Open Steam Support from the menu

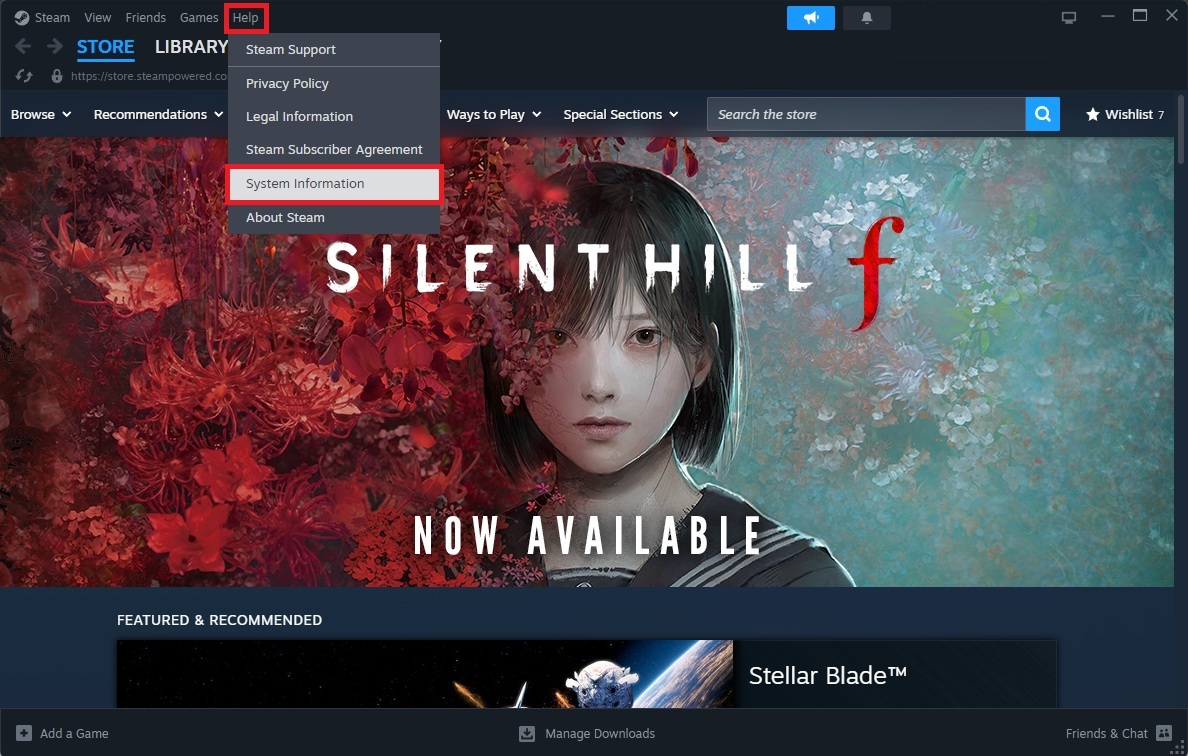click(290, 49)
